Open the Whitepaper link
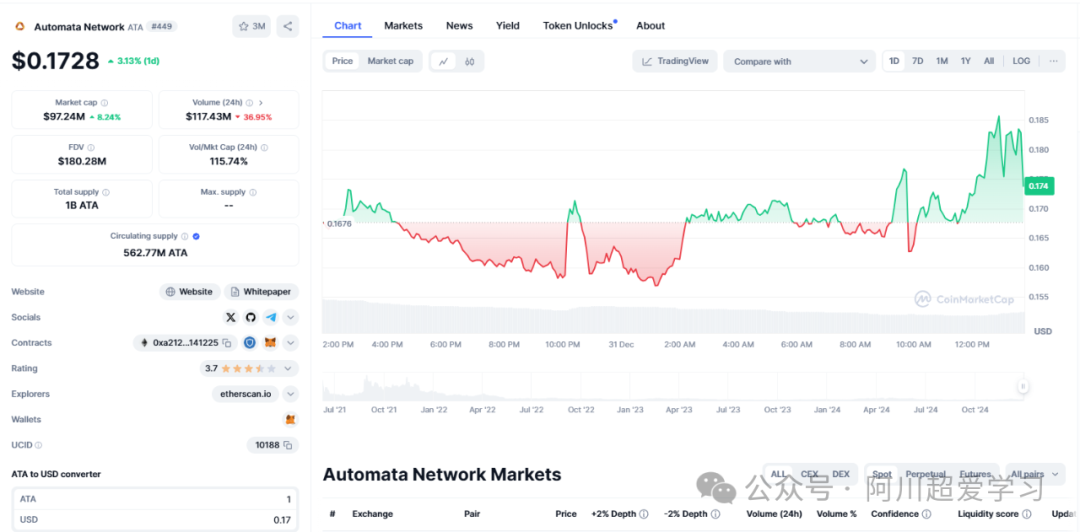The width and height of the screenshot is (1080, 532). (261, 292)
